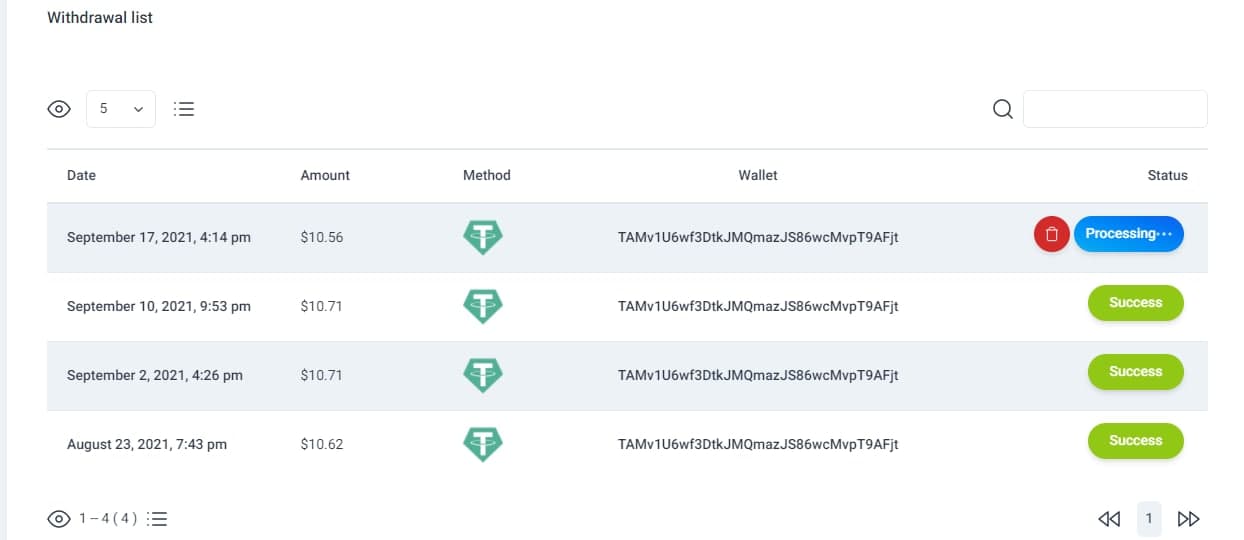Image resolution: width=1244 pixels, height=540 pixels.
Task: Open the rows-per-page dropdown showing 5
Action: [121, 109]
